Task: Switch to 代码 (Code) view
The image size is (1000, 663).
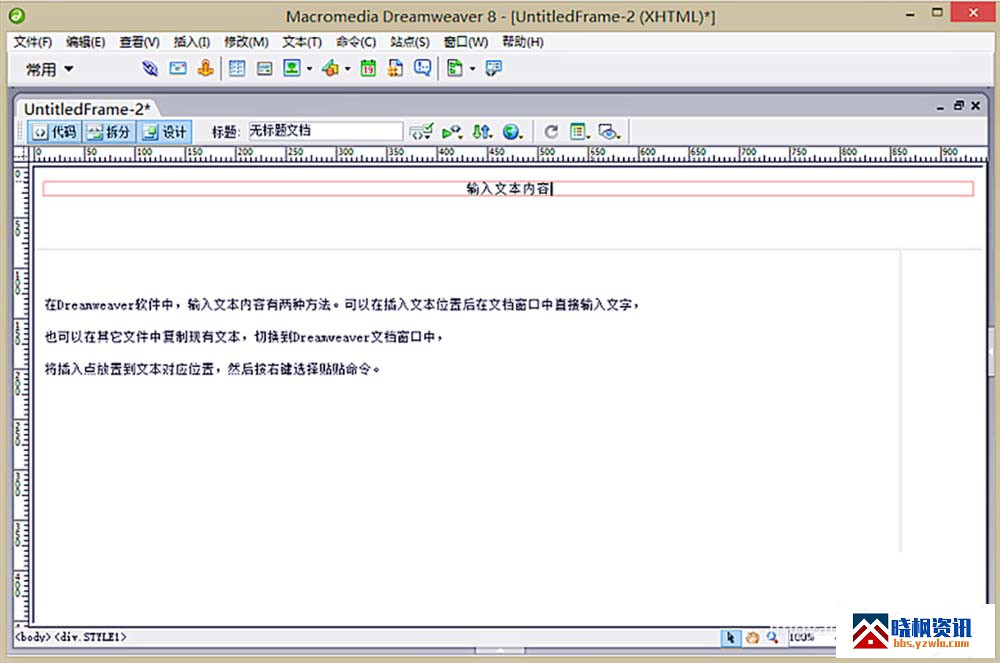Action: [55, 132]
